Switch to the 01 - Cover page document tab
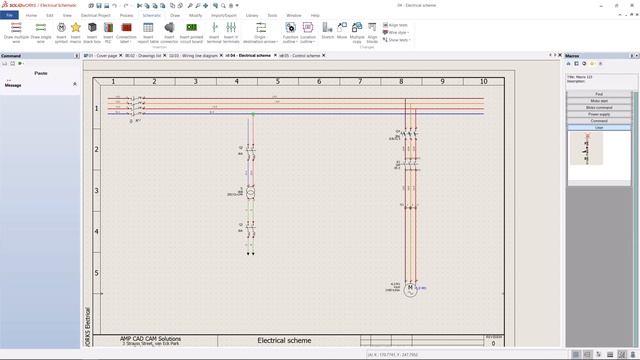The height and width of the screenshot is (360, 640). coord(101,56)
